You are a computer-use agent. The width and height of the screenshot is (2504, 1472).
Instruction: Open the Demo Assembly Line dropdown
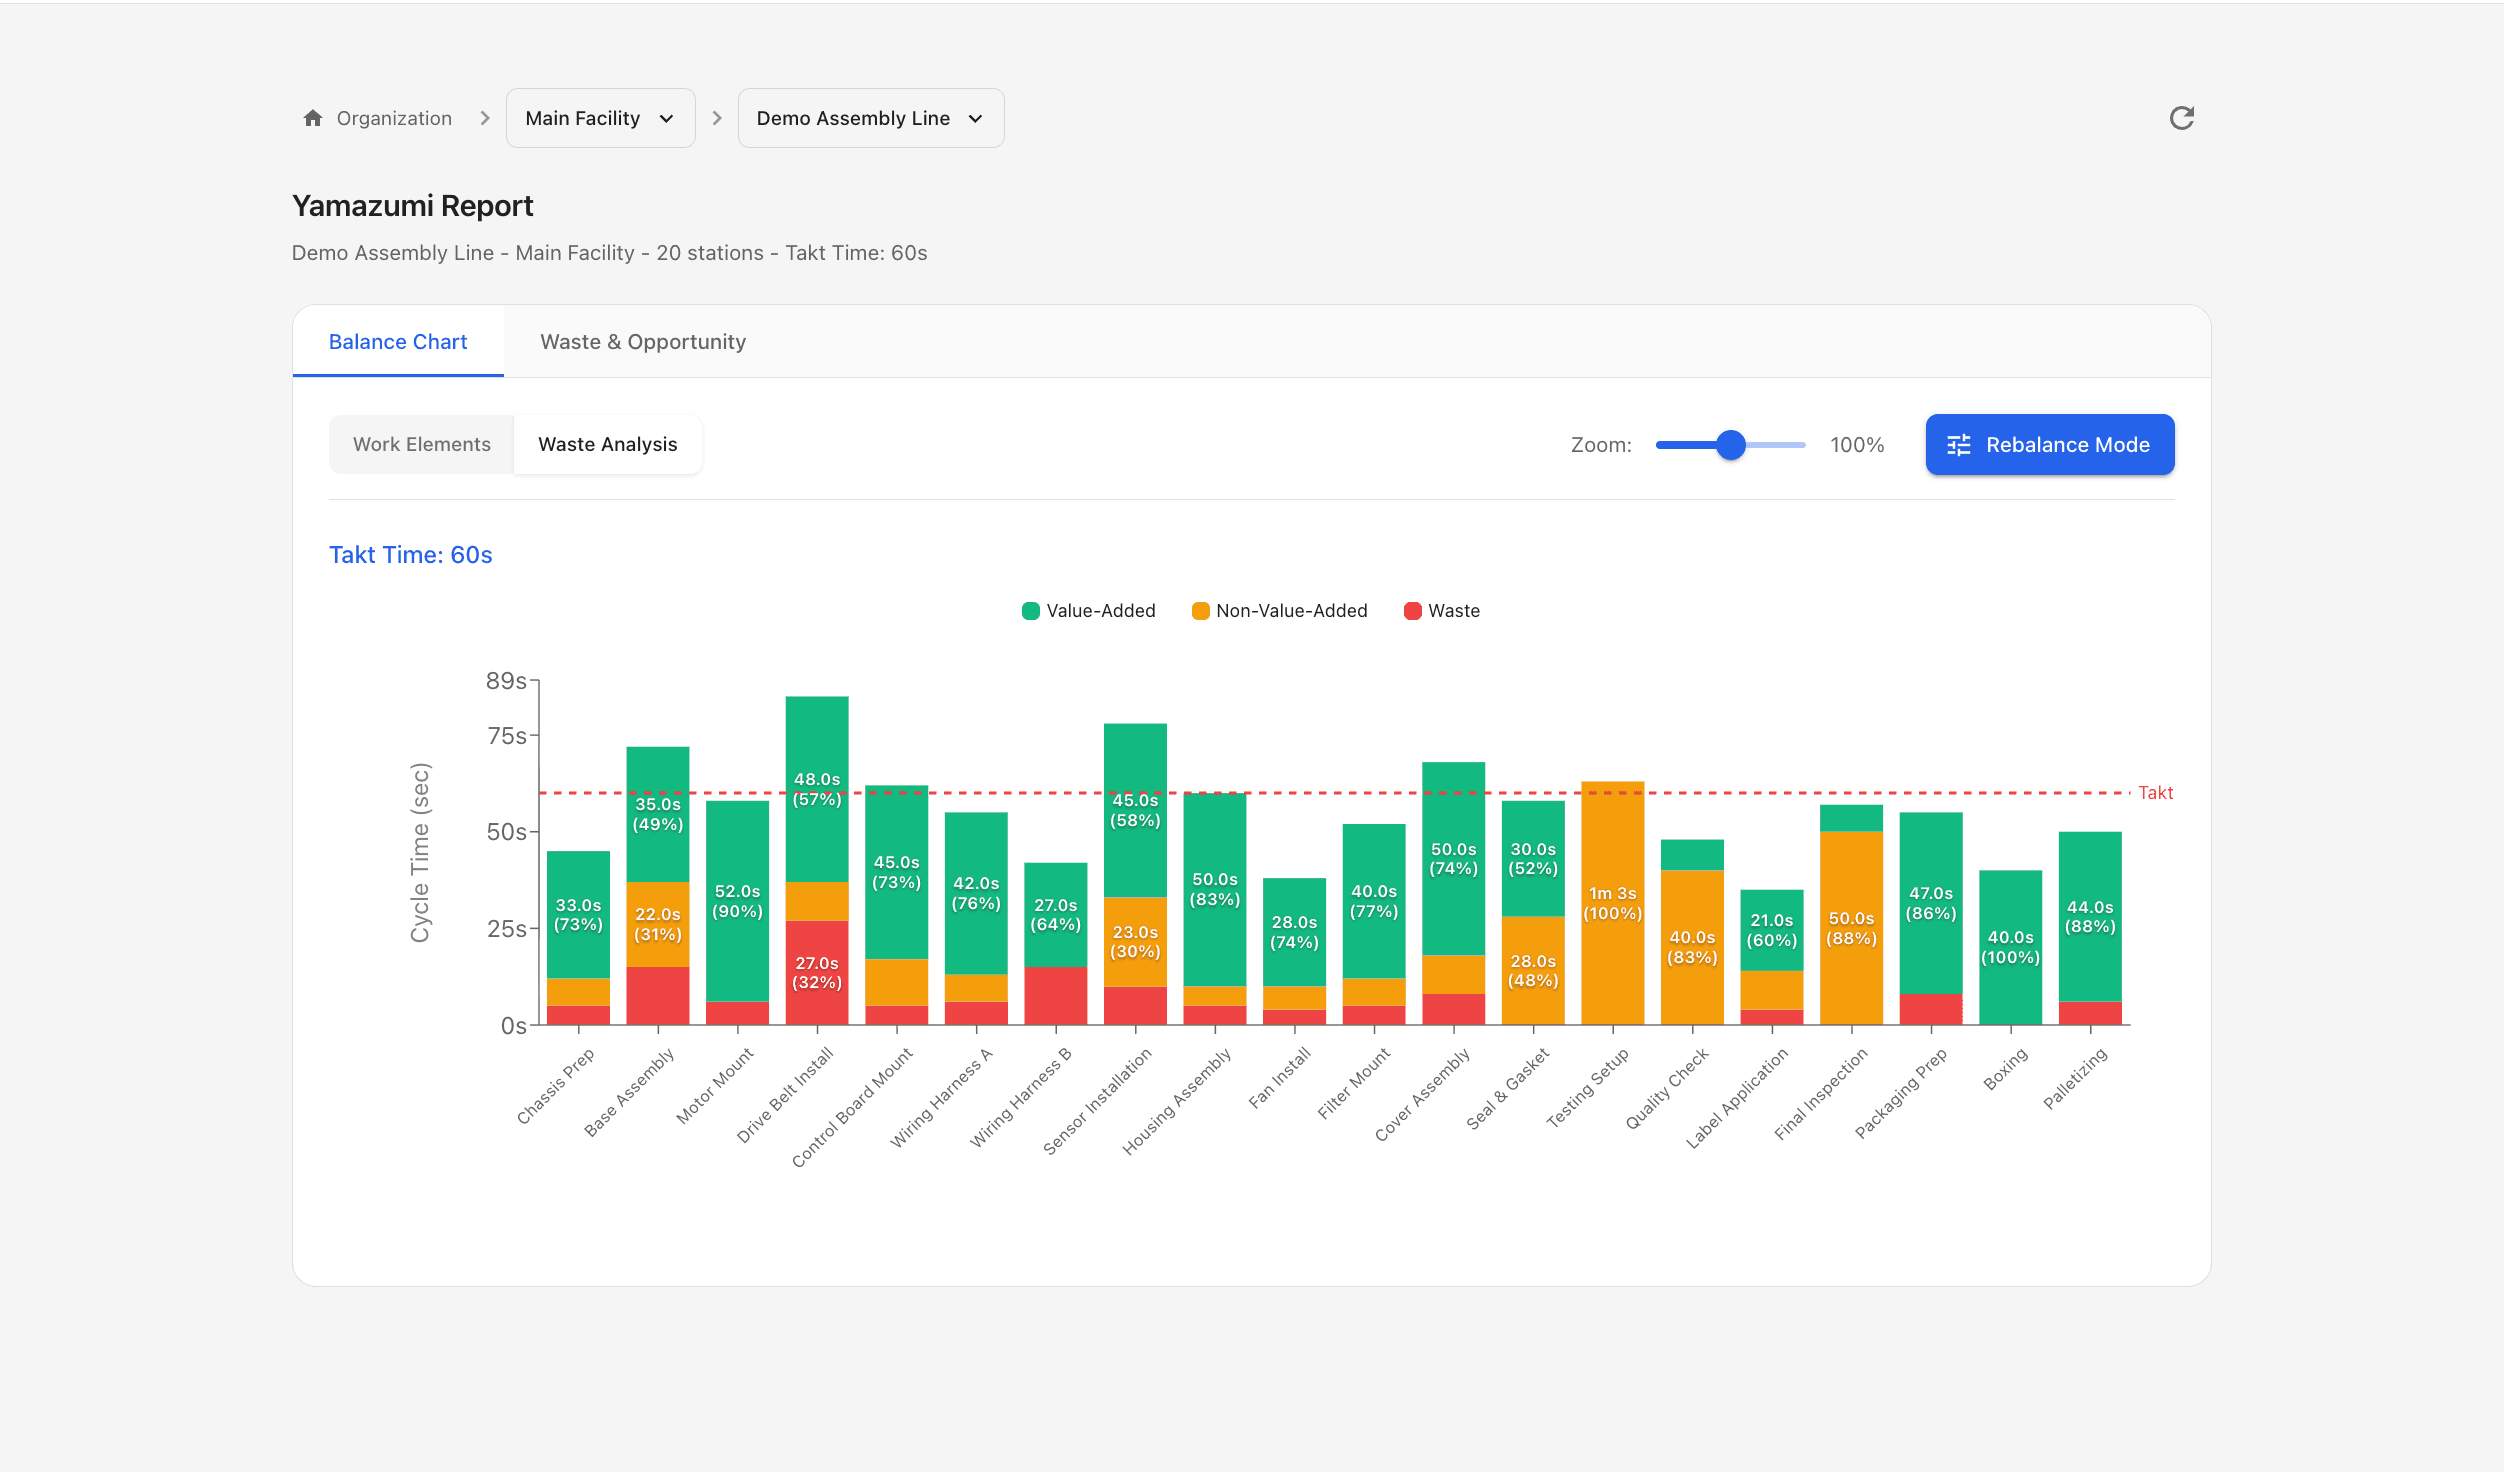pos(870,117)
